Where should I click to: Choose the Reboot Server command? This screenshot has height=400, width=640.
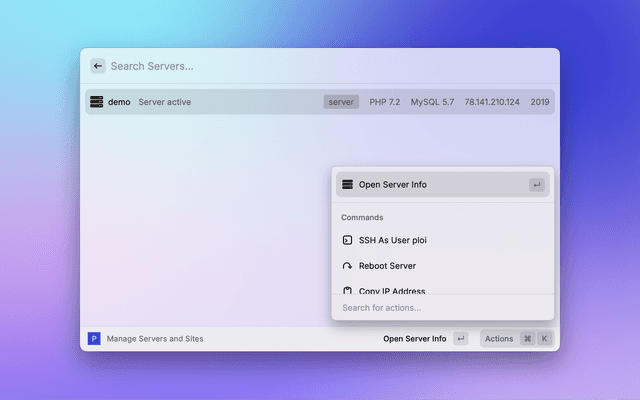coord(387,266)
